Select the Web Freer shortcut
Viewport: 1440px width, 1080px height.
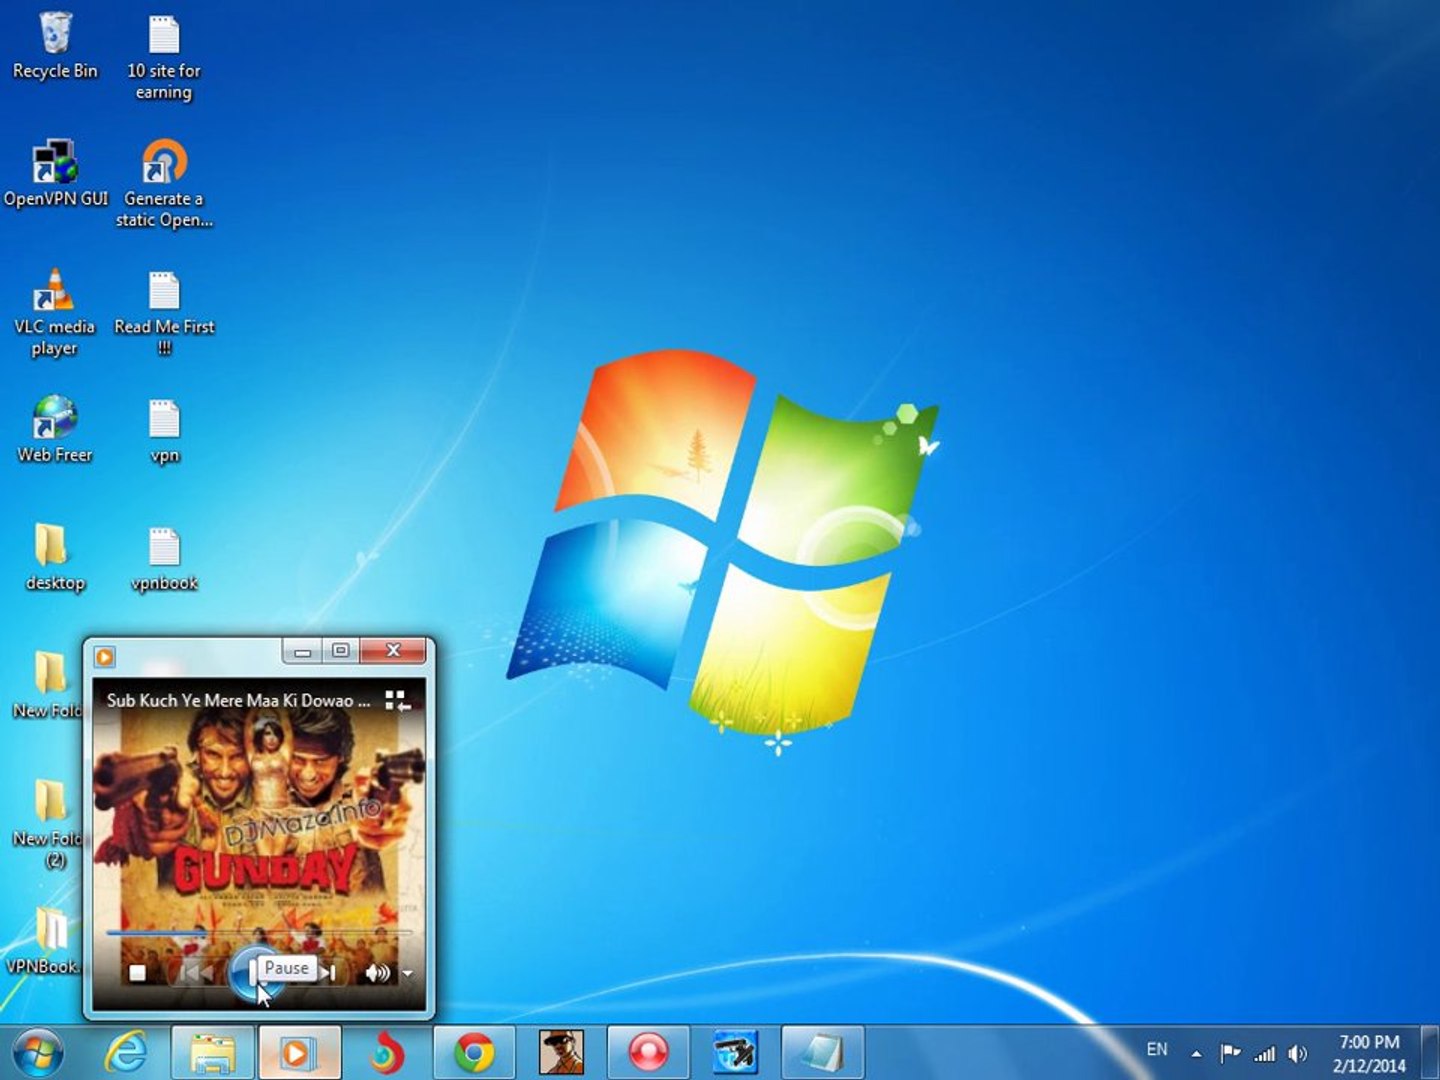(55, 430)
